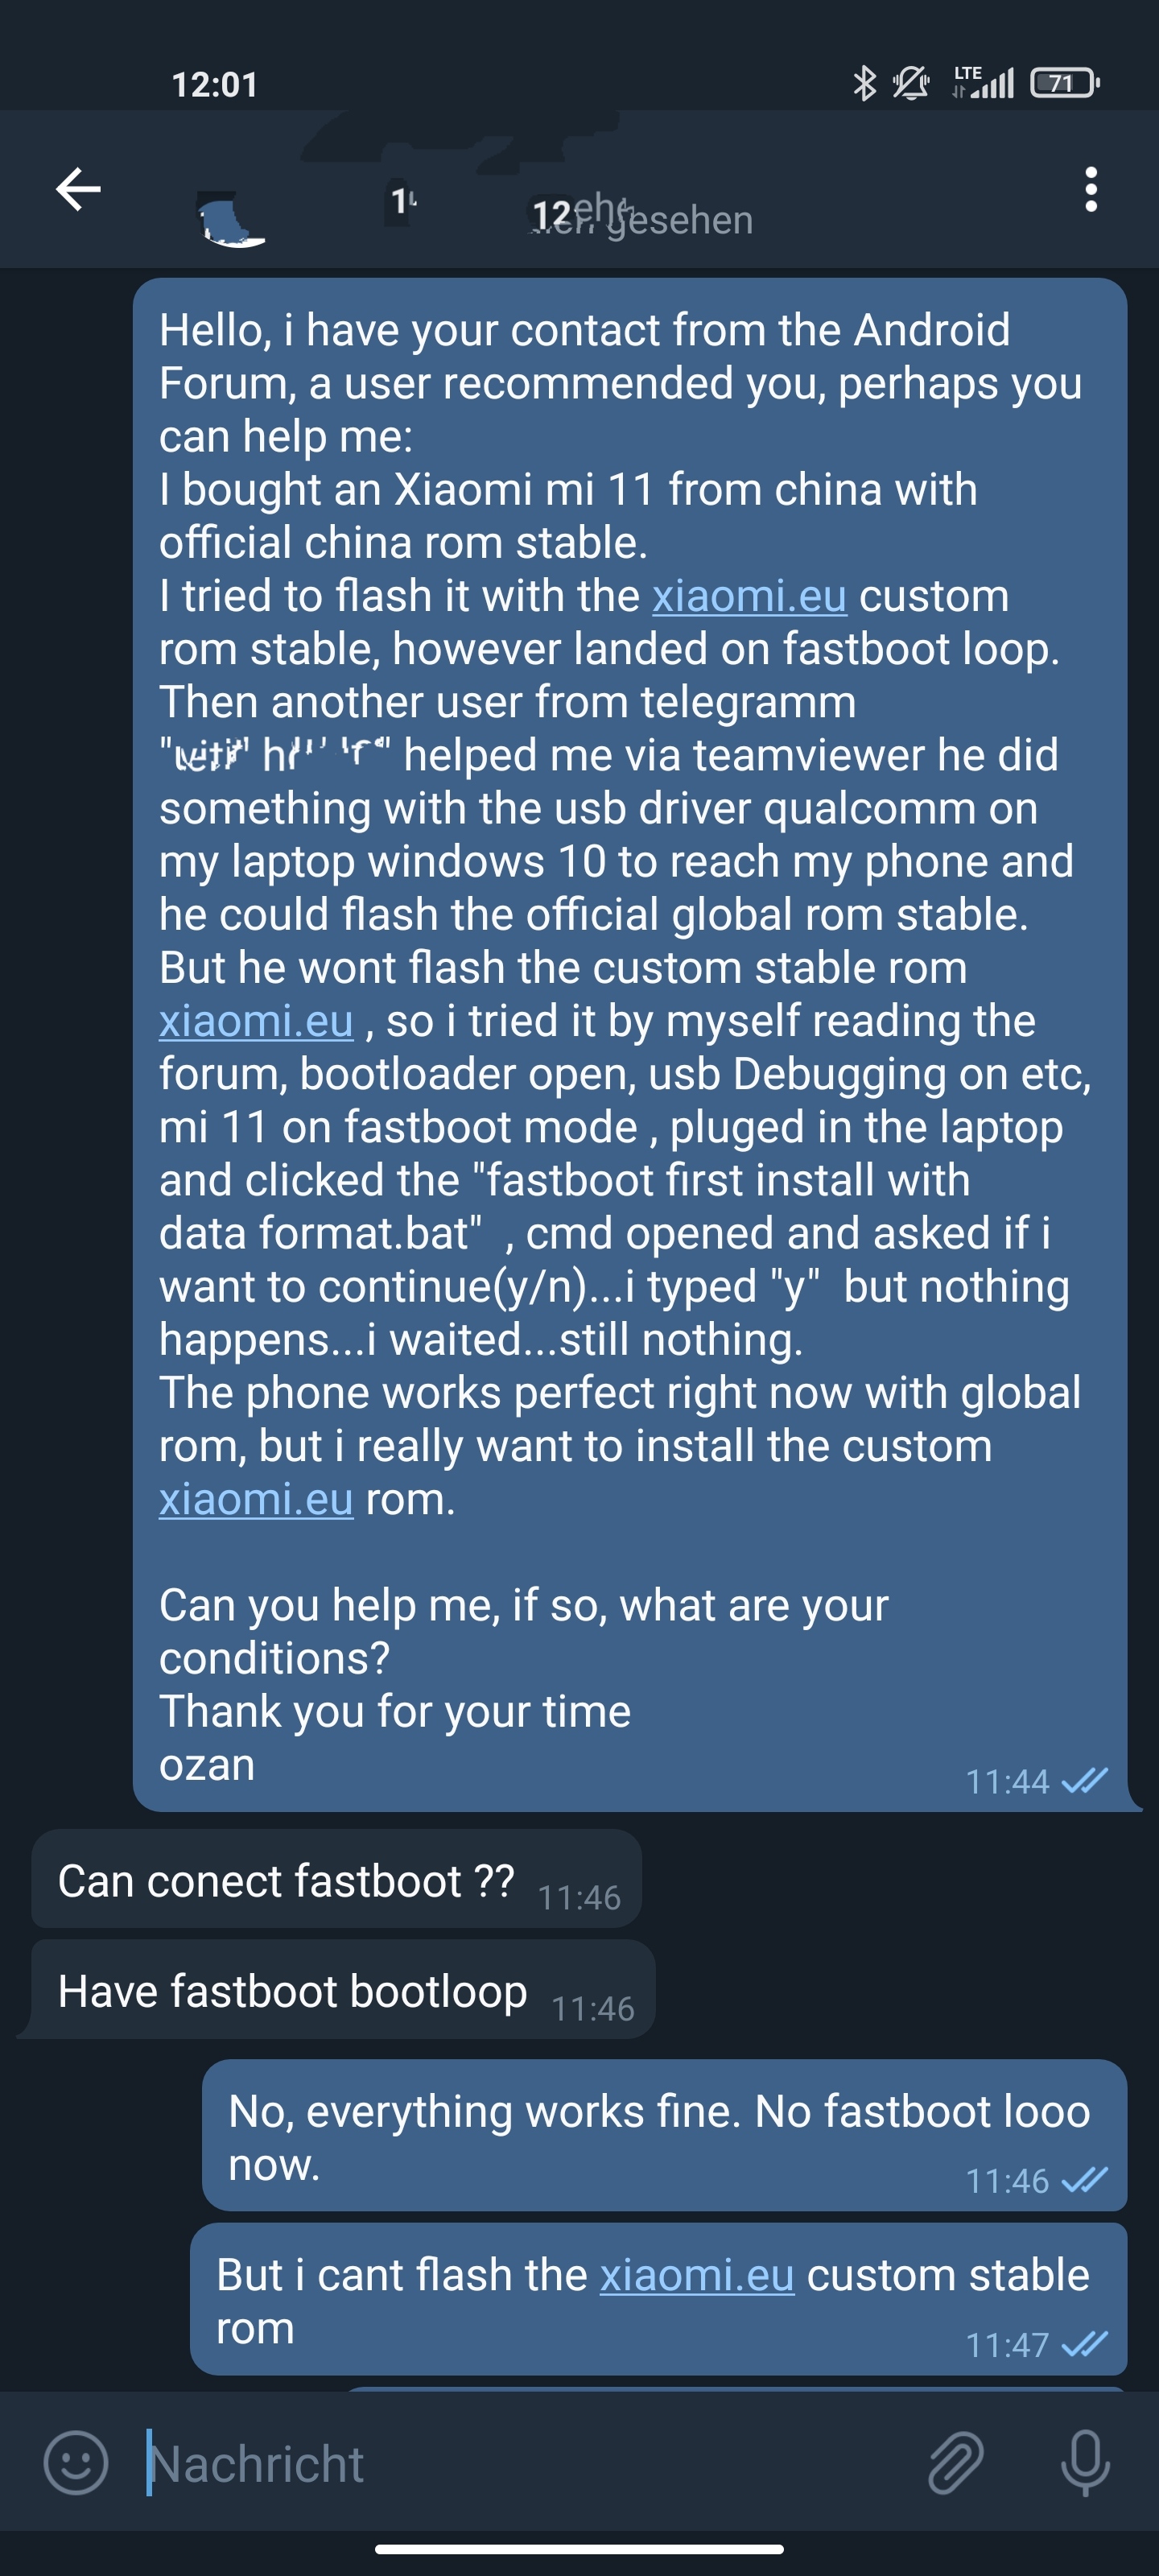Tap the 'Can conect fastboot ??' message bubble
This screenshot has height=2576, width=1159.
[337, 1880]
